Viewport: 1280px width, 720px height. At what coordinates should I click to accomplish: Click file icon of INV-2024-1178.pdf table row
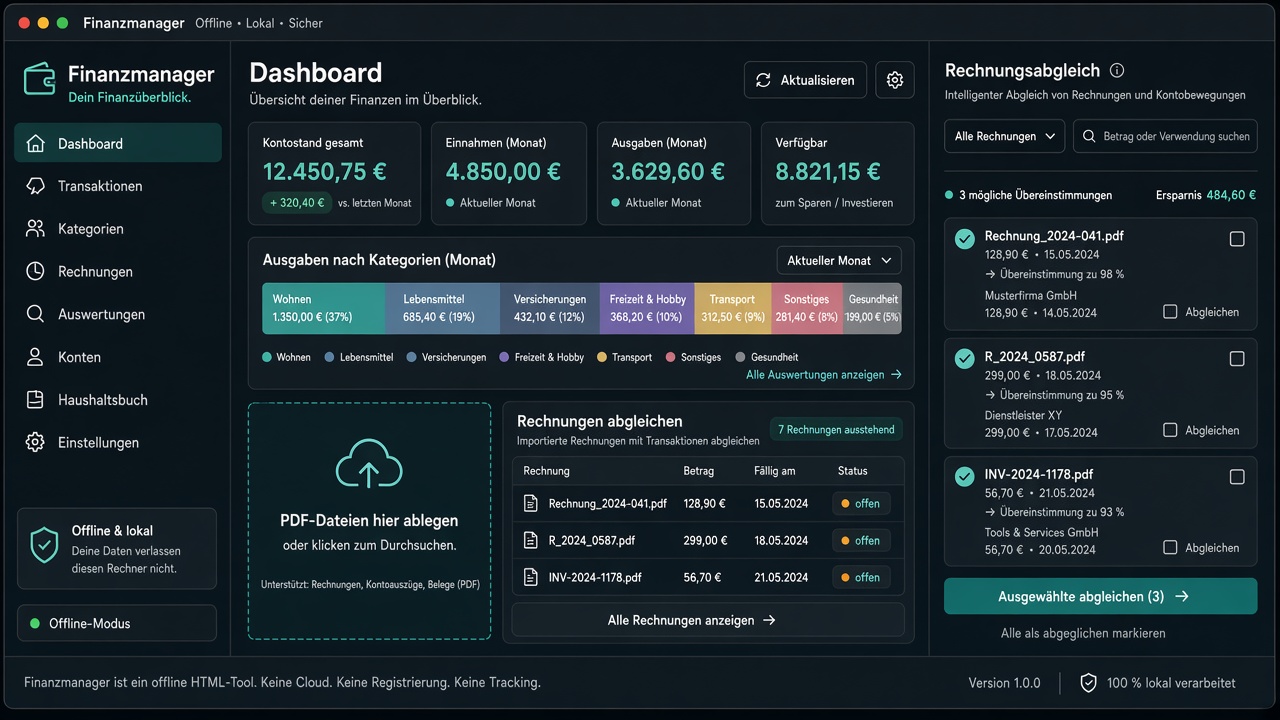point(531,577)
